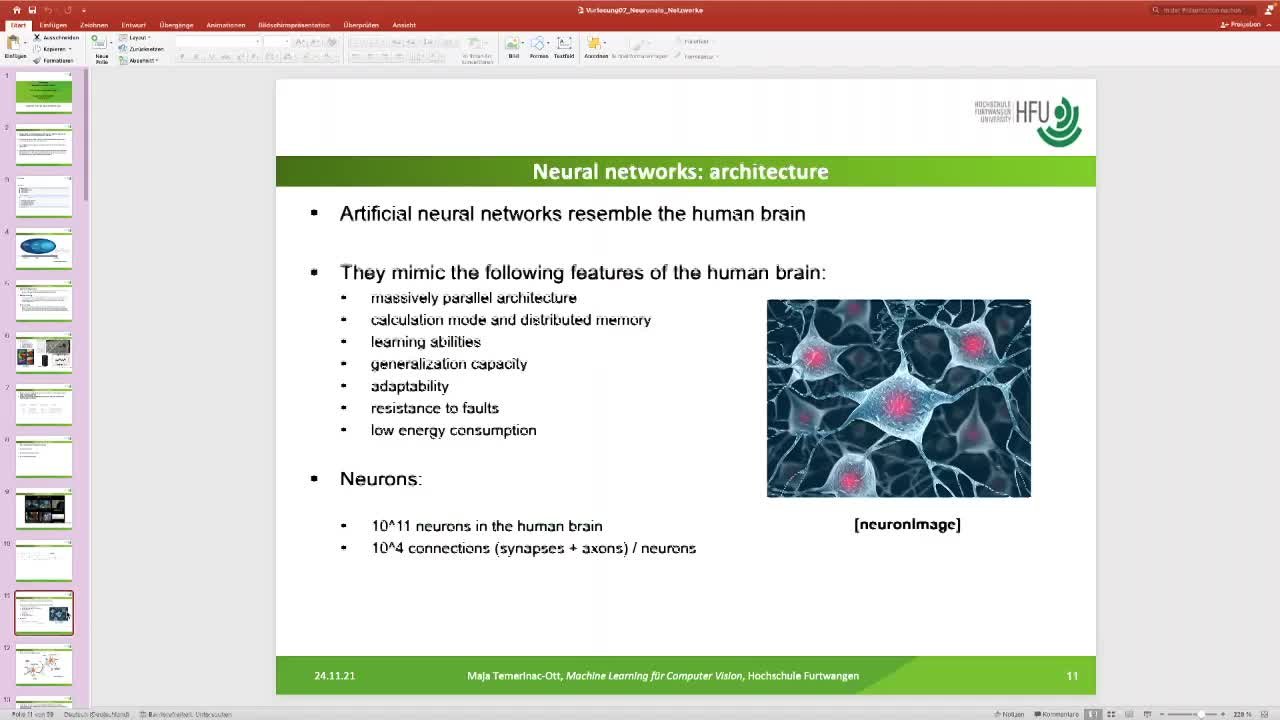Click the '[neuronImage]' caption text

907,524
